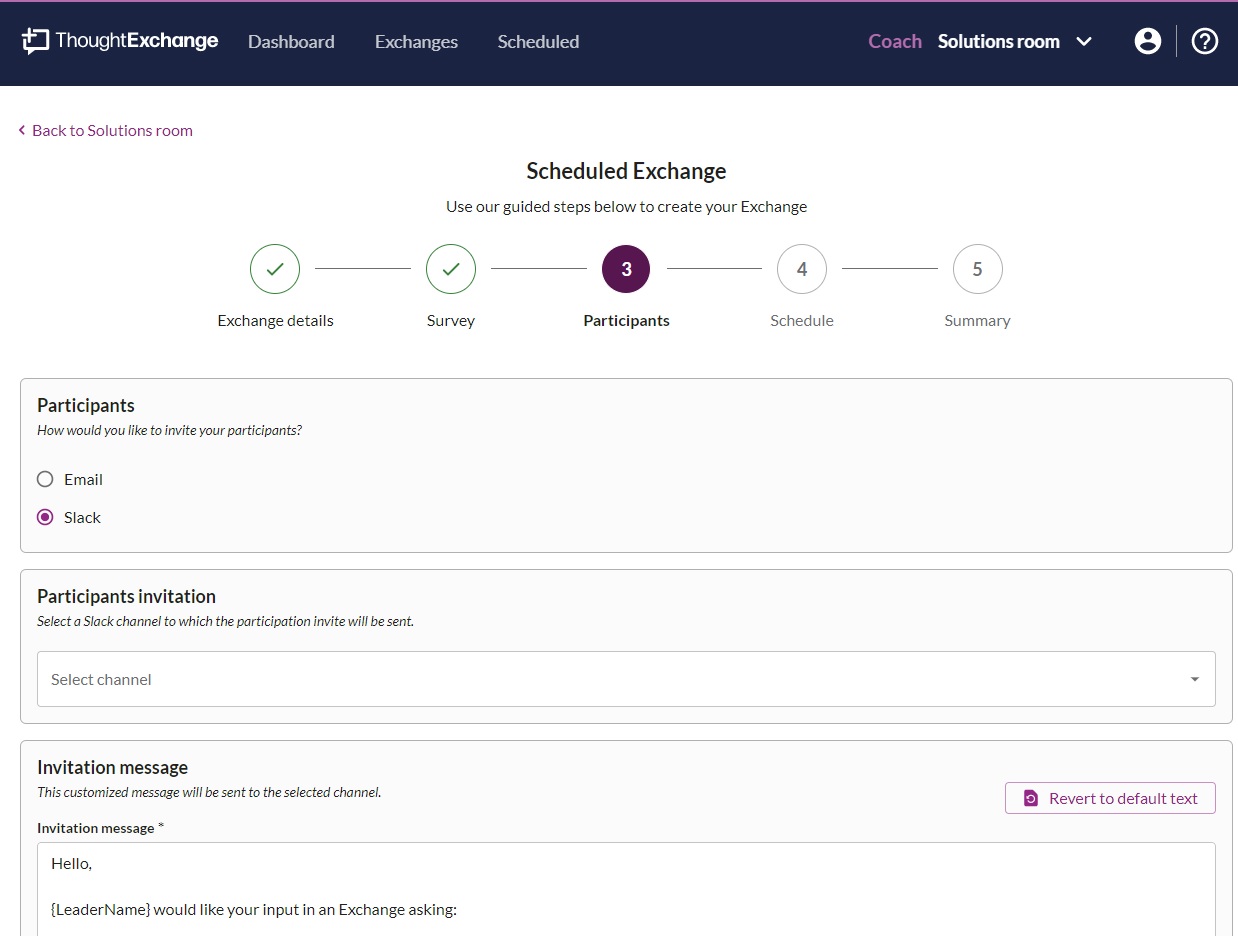This screenshot has width=1238, height=936.
Task: Open the Dashboard nav item
Action: 291,42
